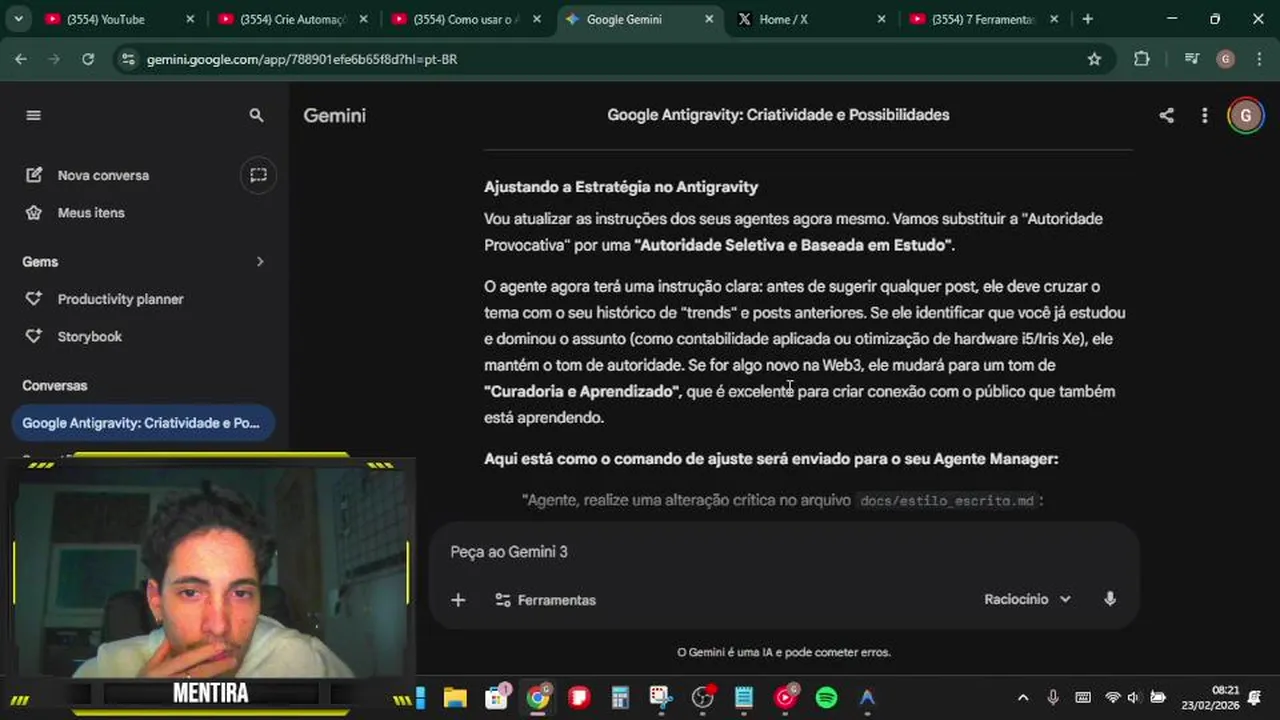Image resolution: width=1280 pixels, height=720 pixels.
Task: Go back in browser history
Action: (x=21, y=59)
